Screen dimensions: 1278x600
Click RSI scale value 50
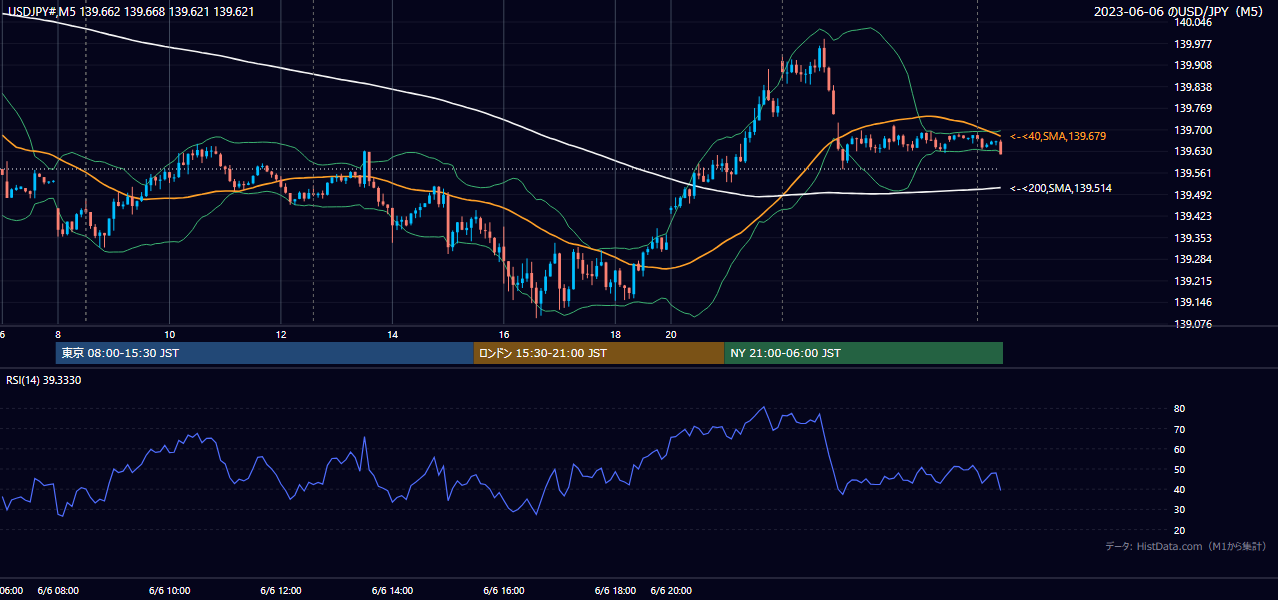(1179, 469)
